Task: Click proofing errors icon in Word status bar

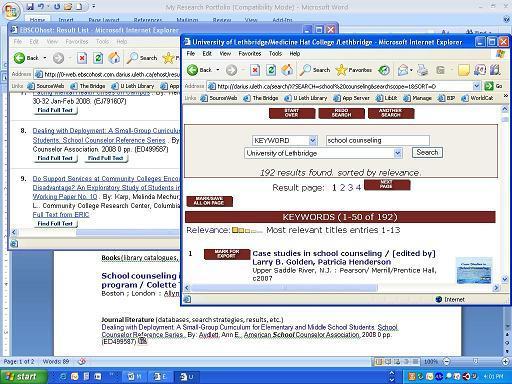Action: point(82,361)
